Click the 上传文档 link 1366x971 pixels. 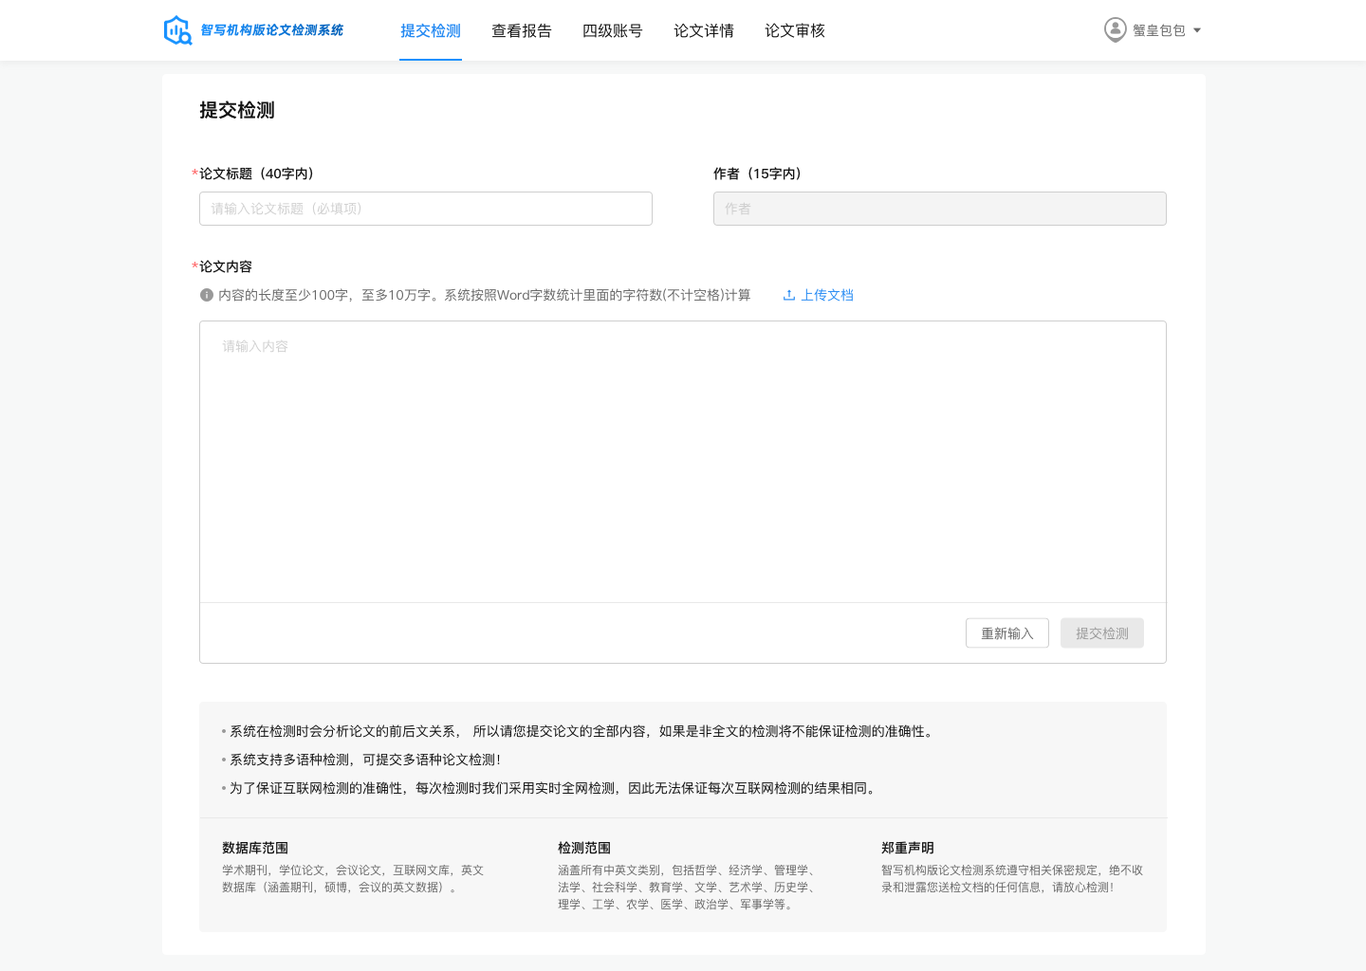(x=827, y=295)
